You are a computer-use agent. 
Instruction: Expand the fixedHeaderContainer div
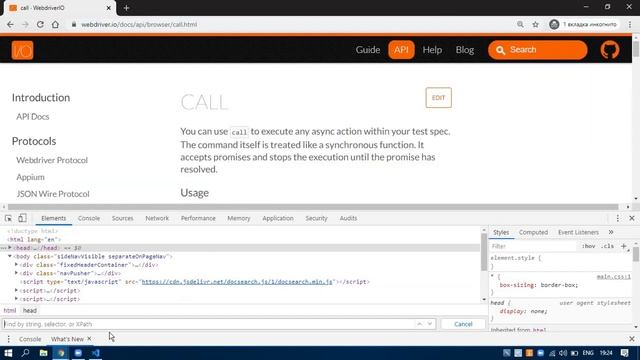point(16,264)
